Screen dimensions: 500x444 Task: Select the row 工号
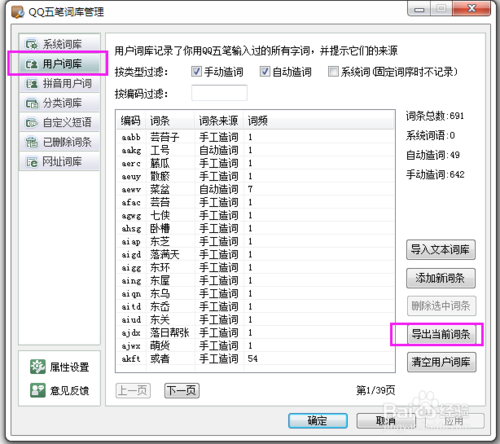click(255, 150)
